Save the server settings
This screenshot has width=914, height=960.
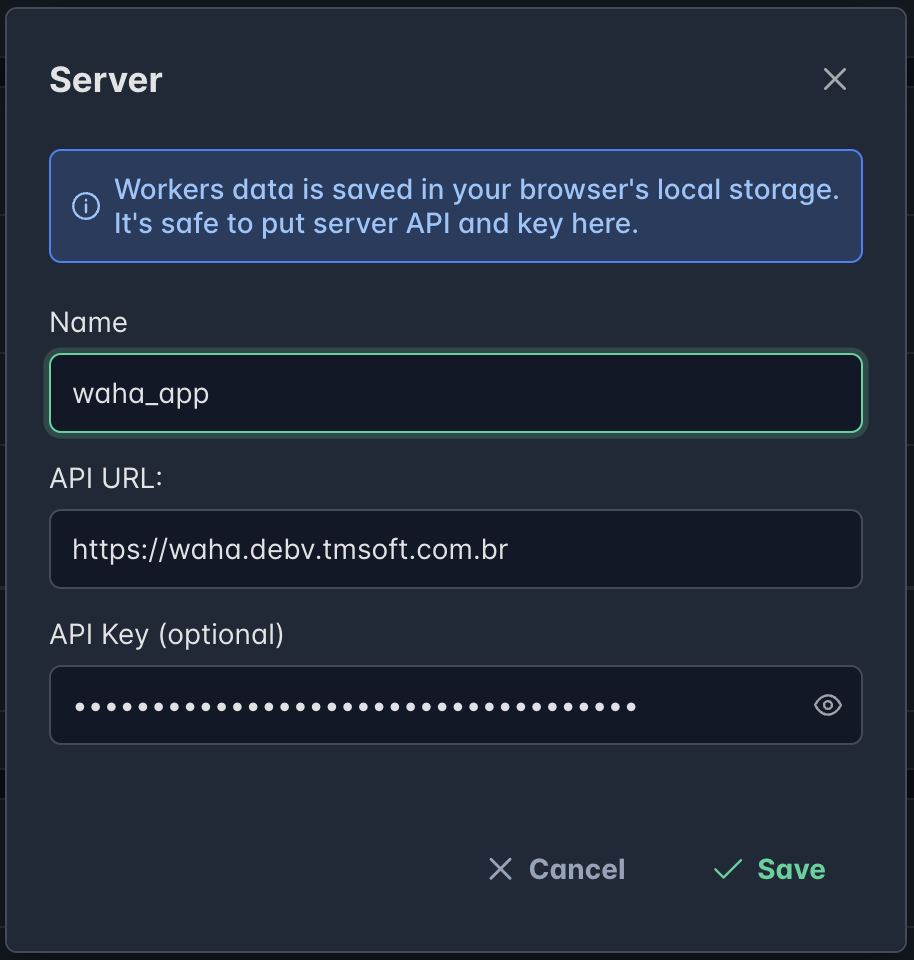click(770, 869)
